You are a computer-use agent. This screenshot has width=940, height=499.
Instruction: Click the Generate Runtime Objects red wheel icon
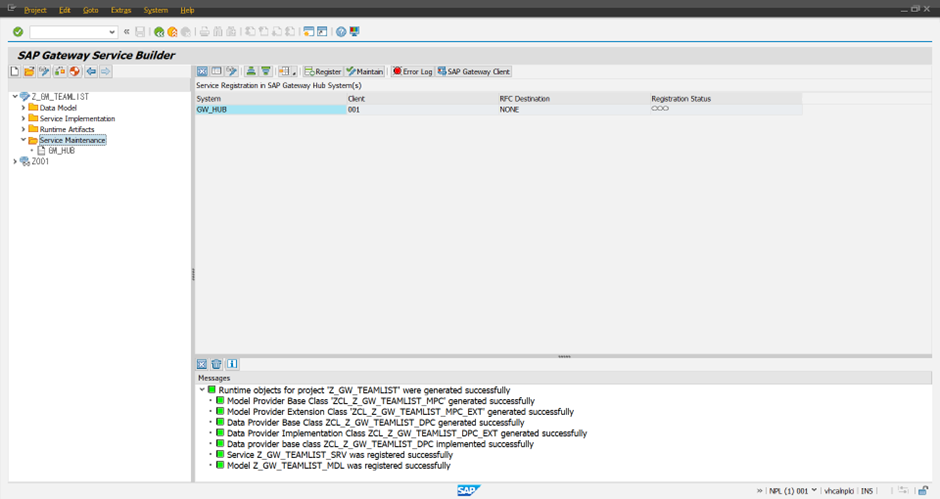tap(74, 71)
